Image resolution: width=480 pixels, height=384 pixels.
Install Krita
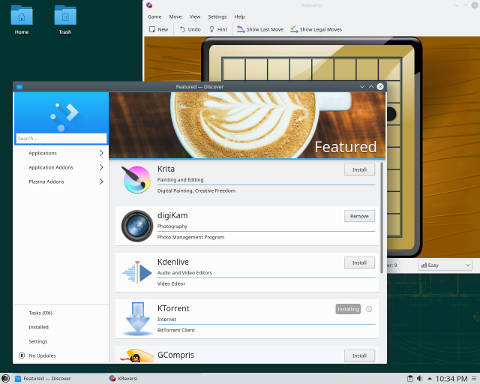coord(359,170)
